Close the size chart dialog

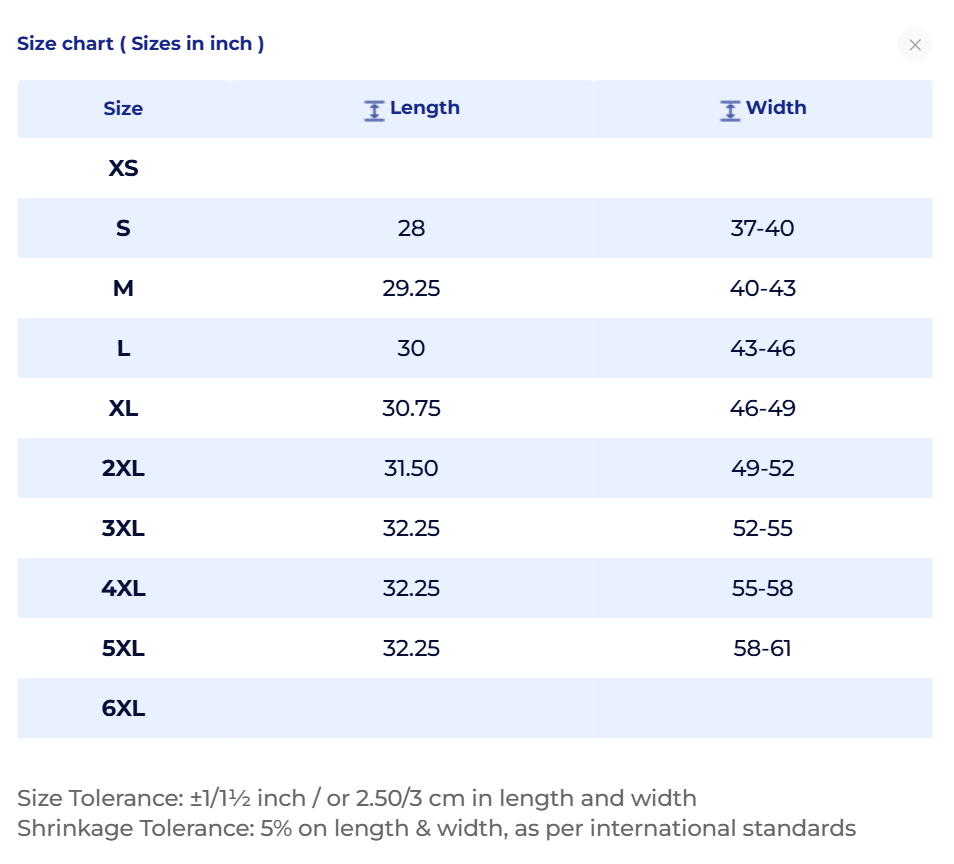click(914, 45)
